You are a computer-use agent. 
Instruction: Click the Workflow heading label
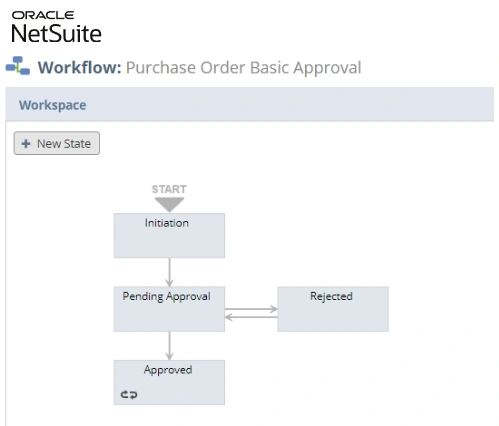79,67
